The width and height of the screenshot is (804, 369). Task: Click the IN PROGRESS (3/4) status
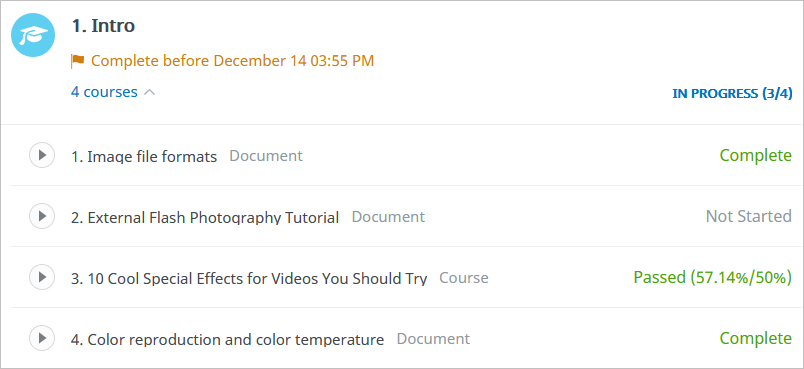click(x=732, y=94)
